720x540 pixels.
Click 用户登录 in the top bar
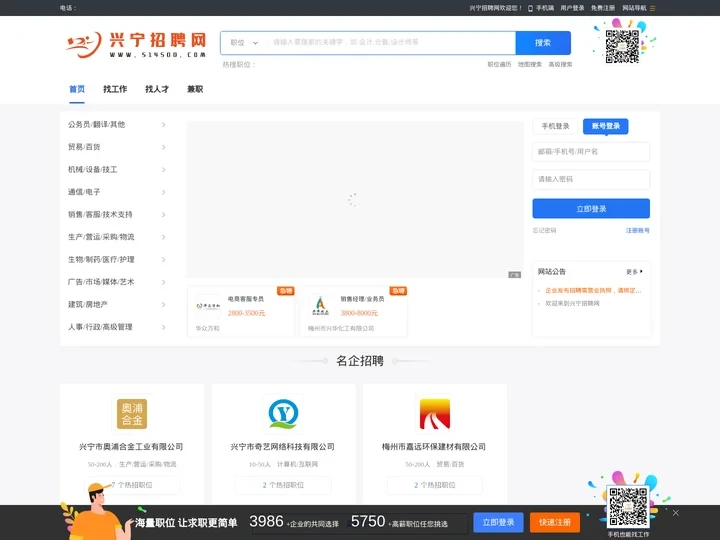572,8
